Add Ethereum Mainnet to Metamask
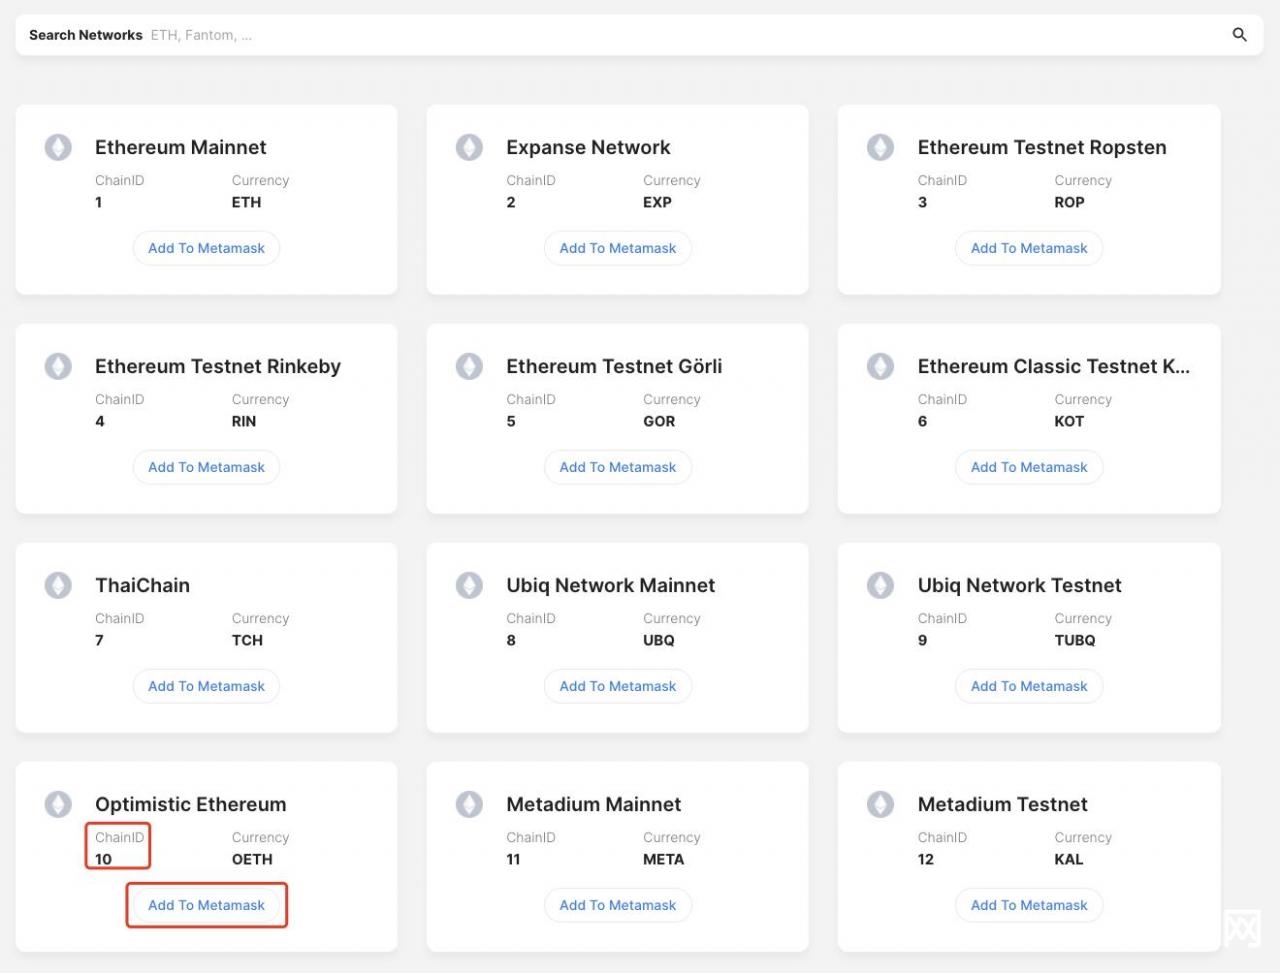Image resolution: width=1280 pixels, height=973 pixels. (206, 248)
